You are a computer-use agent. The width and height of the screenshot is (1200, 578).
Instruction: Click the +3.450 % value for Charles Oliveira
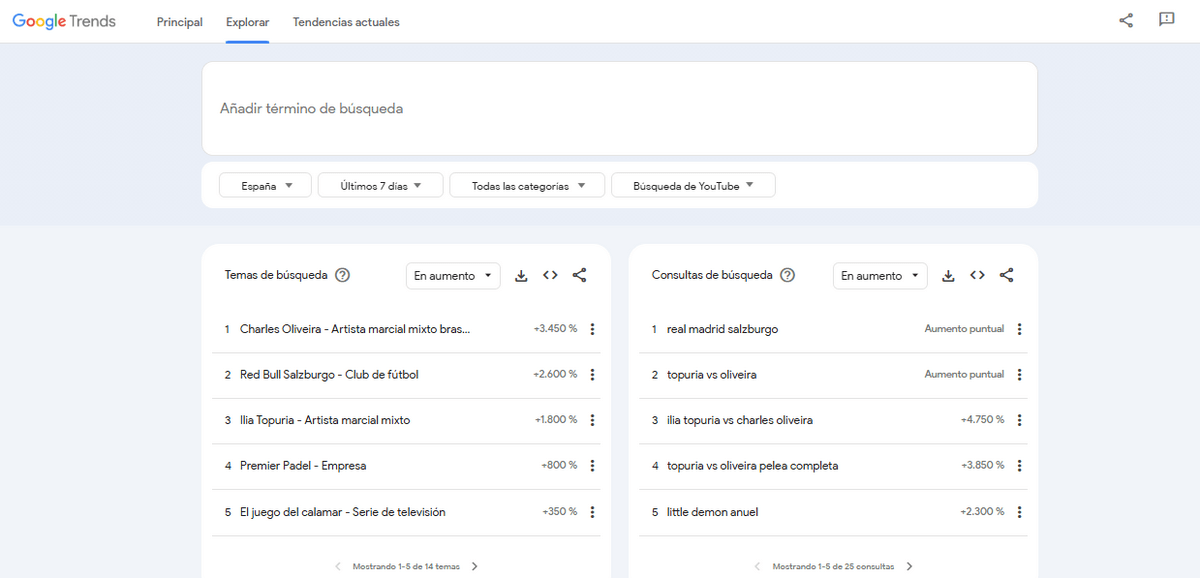coord(555,329)
